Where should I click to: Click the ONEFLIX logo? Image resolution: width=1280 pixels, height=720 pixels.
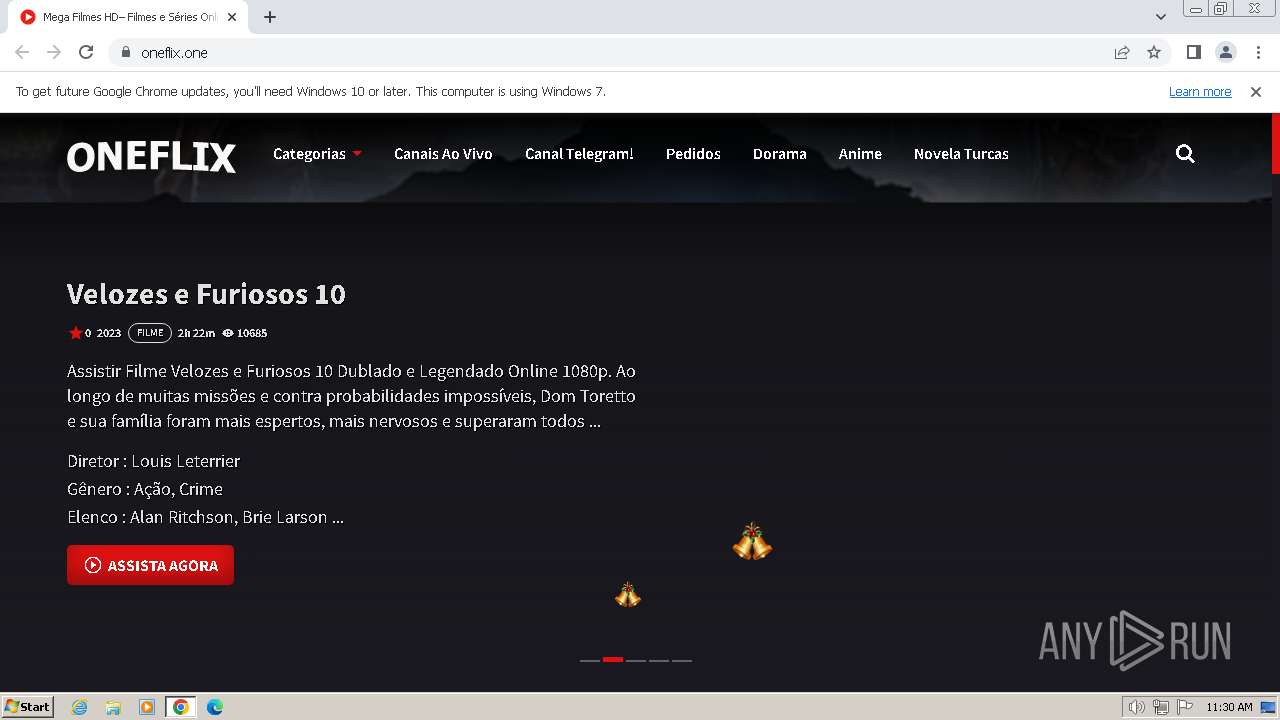(x=151, y=157)
